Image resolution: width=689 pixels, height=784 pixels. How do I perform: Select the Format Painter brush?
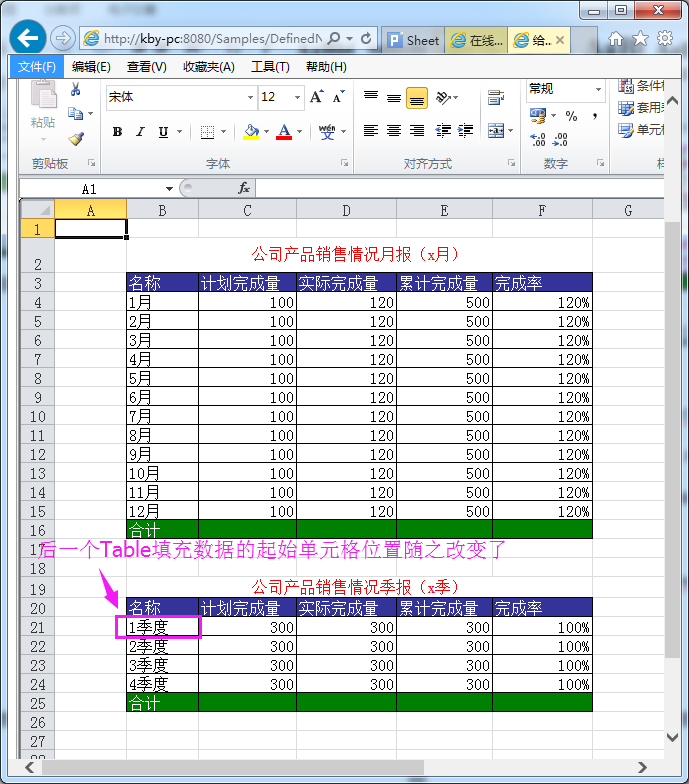pos(76,139)
